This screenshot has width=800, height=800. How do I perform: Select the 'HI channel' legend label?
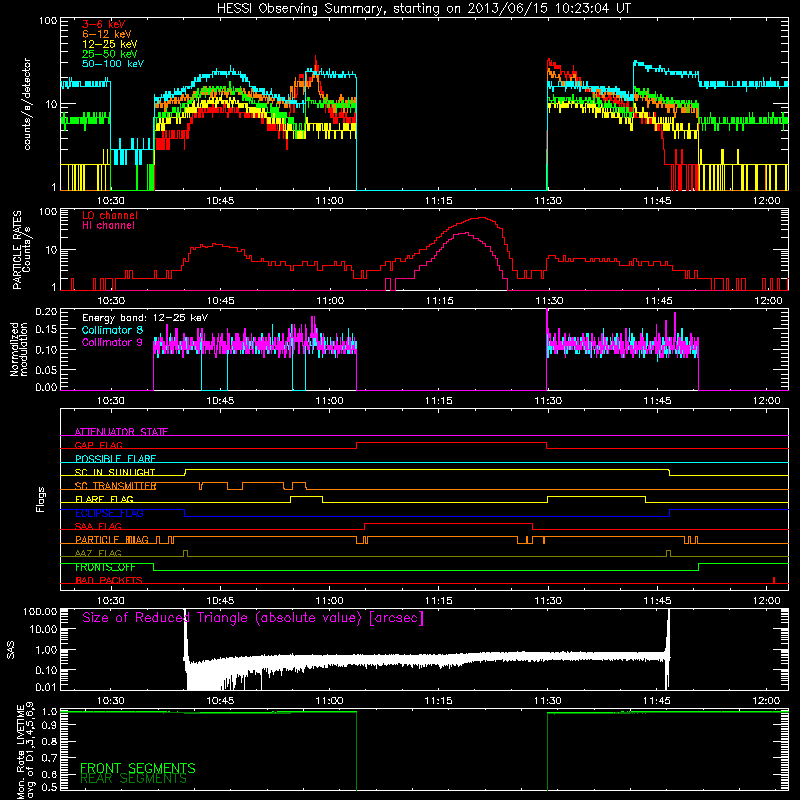pos(108,226)
